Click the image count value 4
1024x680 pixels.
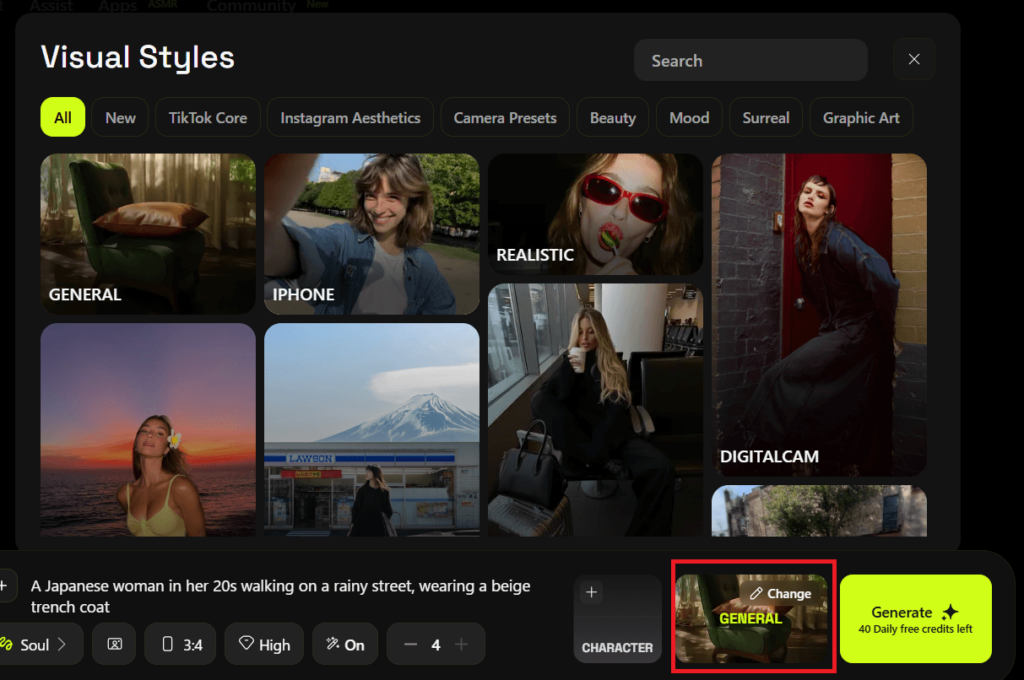[436, 645]
